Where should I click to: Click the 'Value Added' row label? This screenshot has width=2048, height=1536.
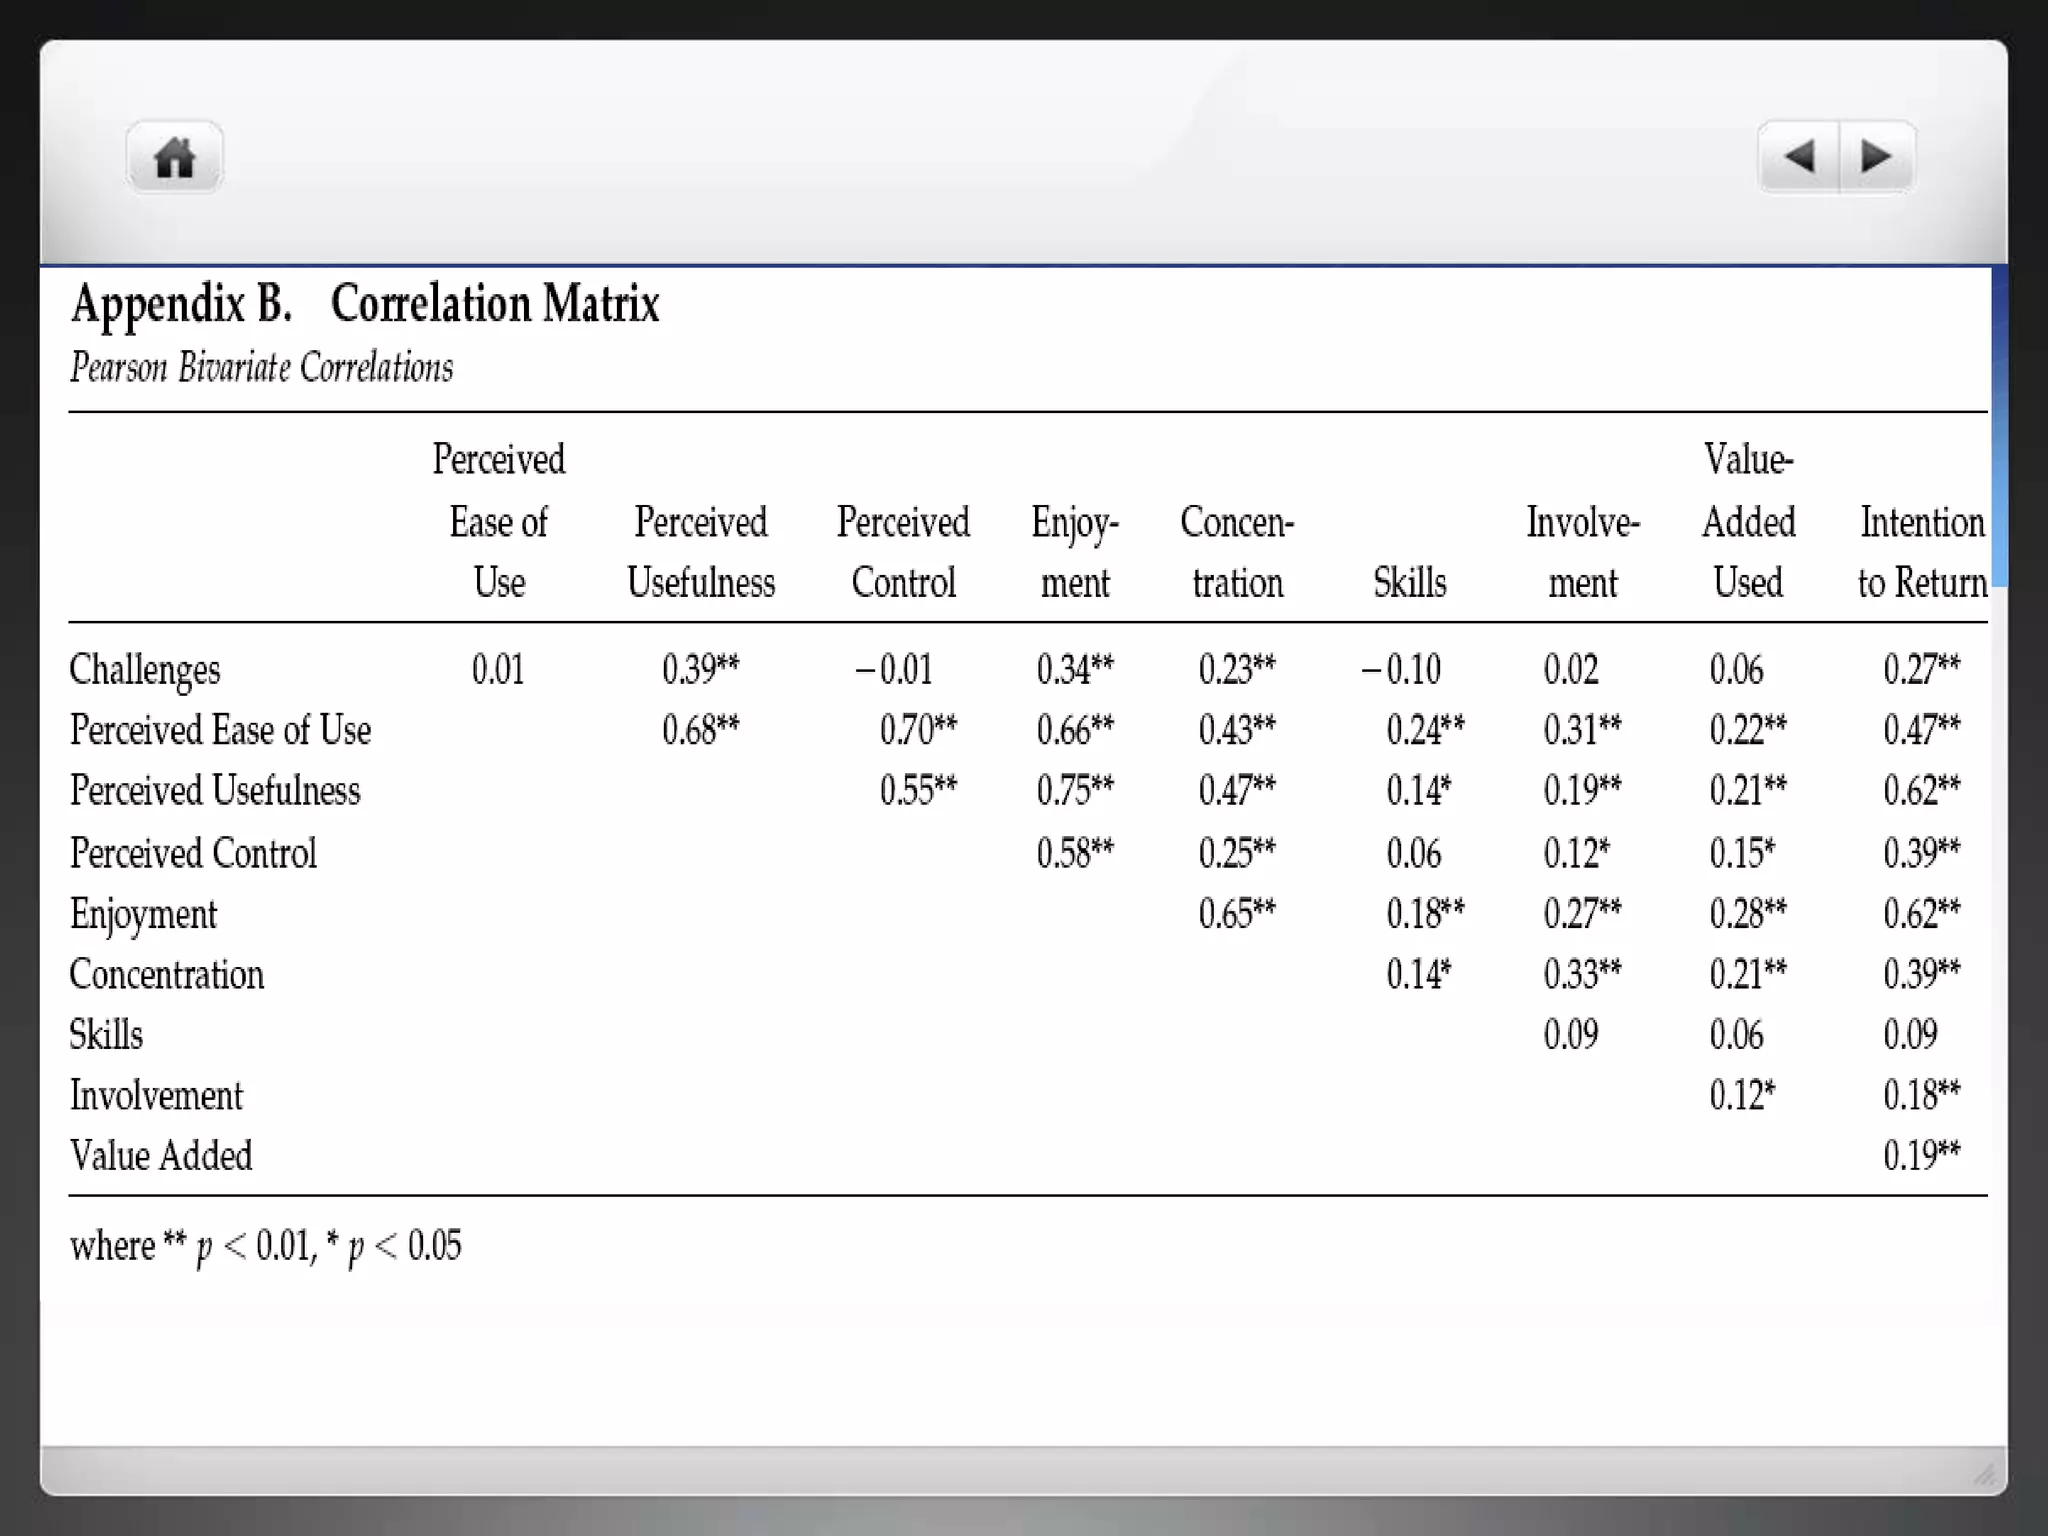[160, 1156]
